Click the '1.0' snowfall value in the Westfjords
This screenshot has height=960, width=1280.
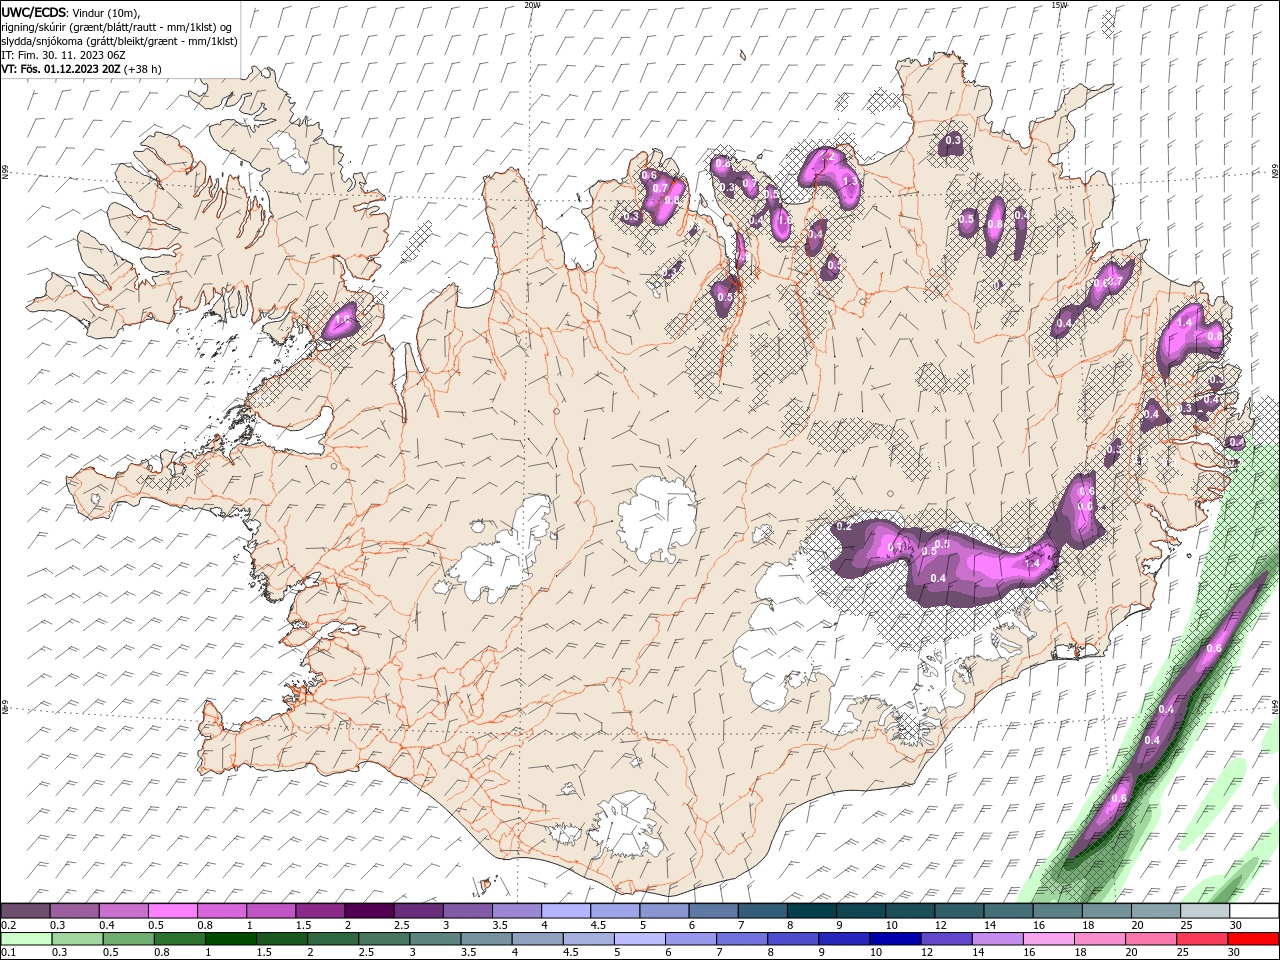point(343,320)
